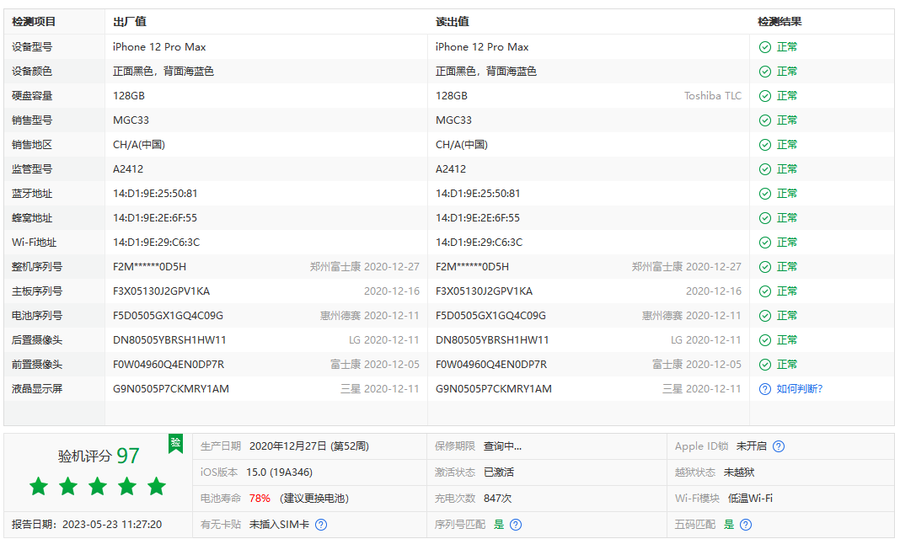Select factory MGC33 sales model value
This screenshot has height=539, width=900.
(131, 121)
